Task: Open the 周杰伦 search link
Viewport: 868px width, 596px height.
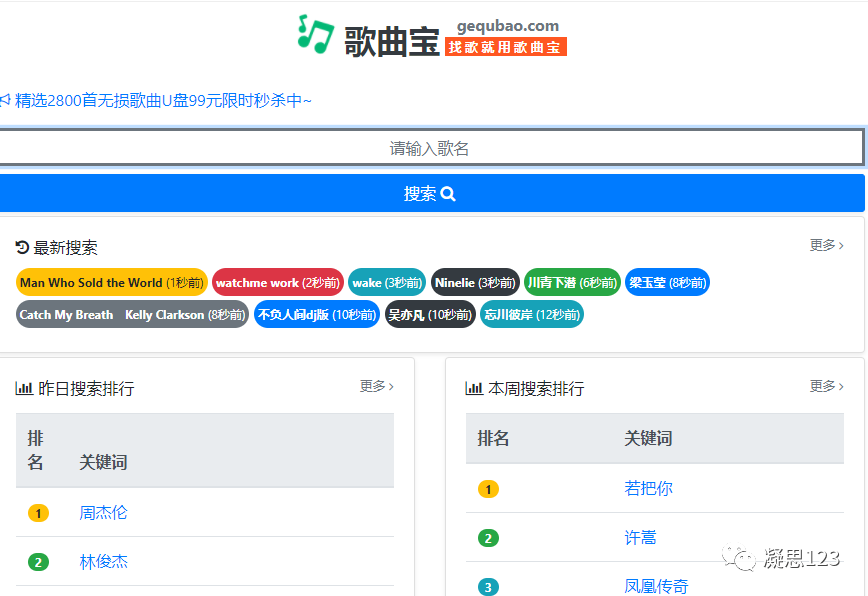Action: [x=103, y=512]
